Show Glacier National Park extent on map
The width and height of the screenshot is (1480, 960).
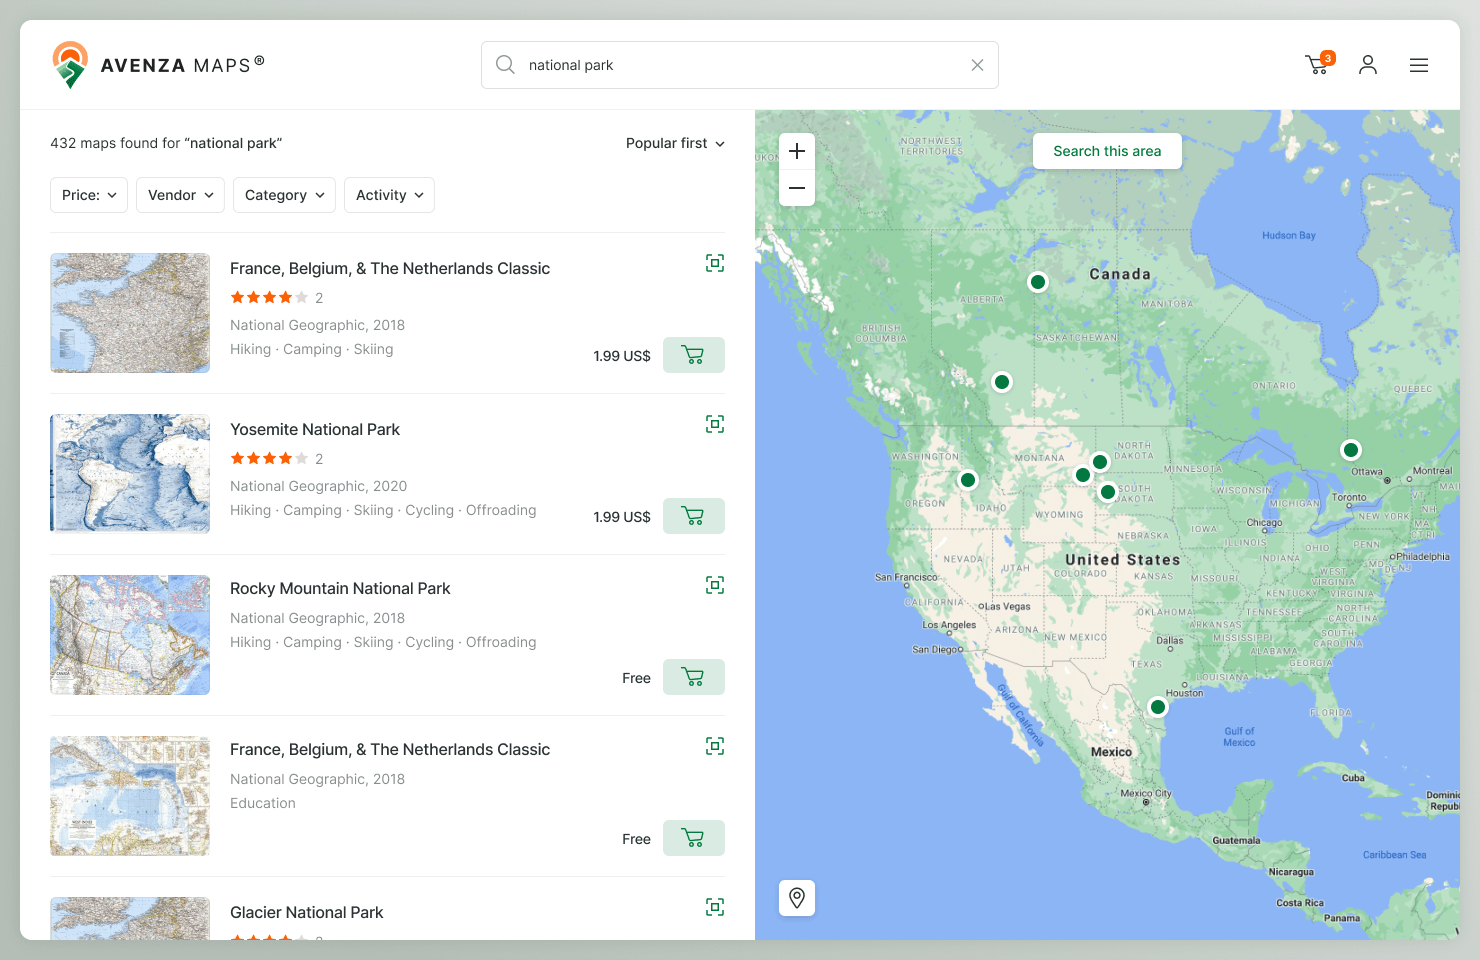[715, 907]
